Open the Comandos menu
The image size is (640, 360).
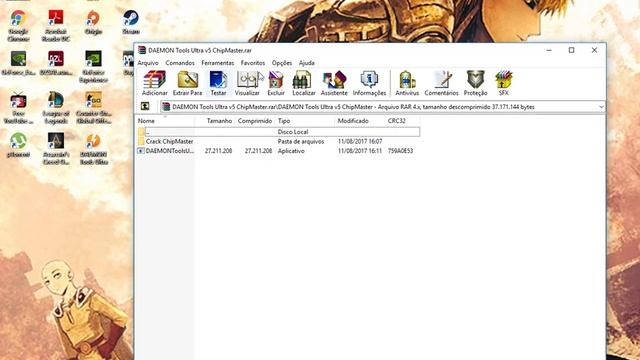pos(180,63)
